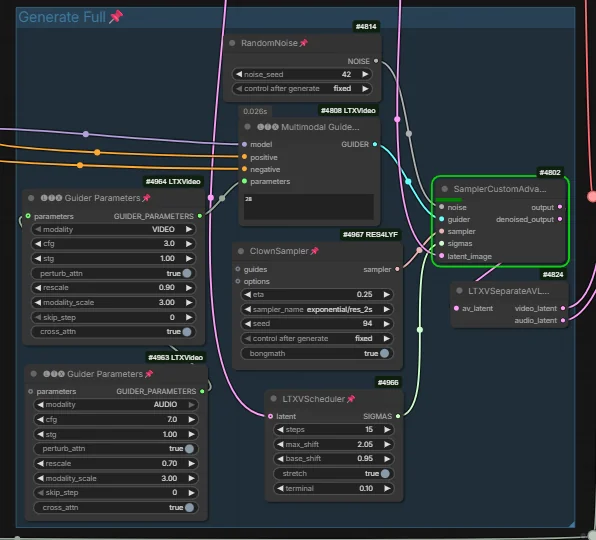
Task: Click the NOISE output socket of RandomNoise
Action: (376, 61)
